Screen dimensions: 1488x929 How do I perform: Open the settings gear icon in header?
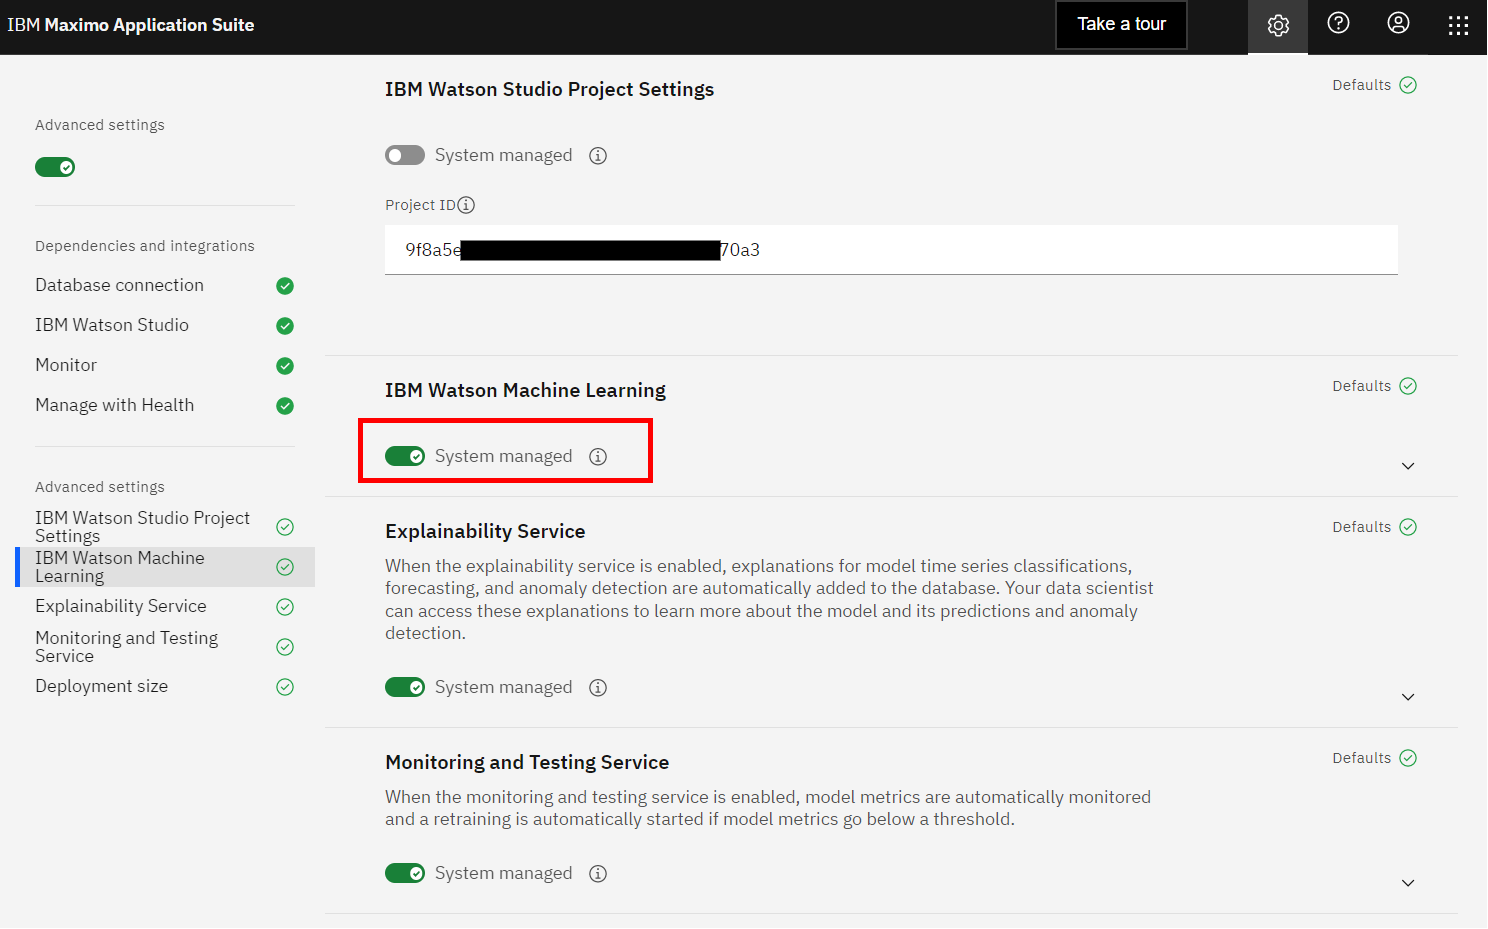1278,25
